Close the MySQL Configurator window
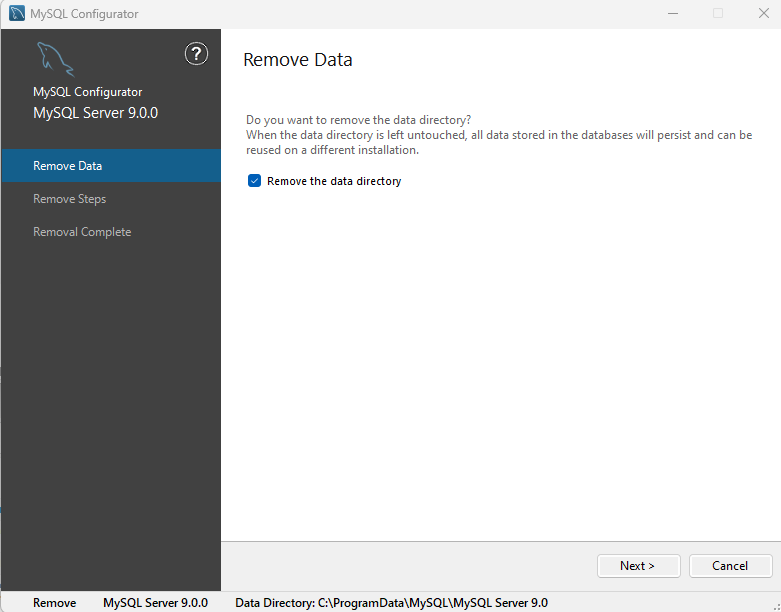The width and height of the screenshot is (781, 612). pyautogui.click(x=764, y=13)
